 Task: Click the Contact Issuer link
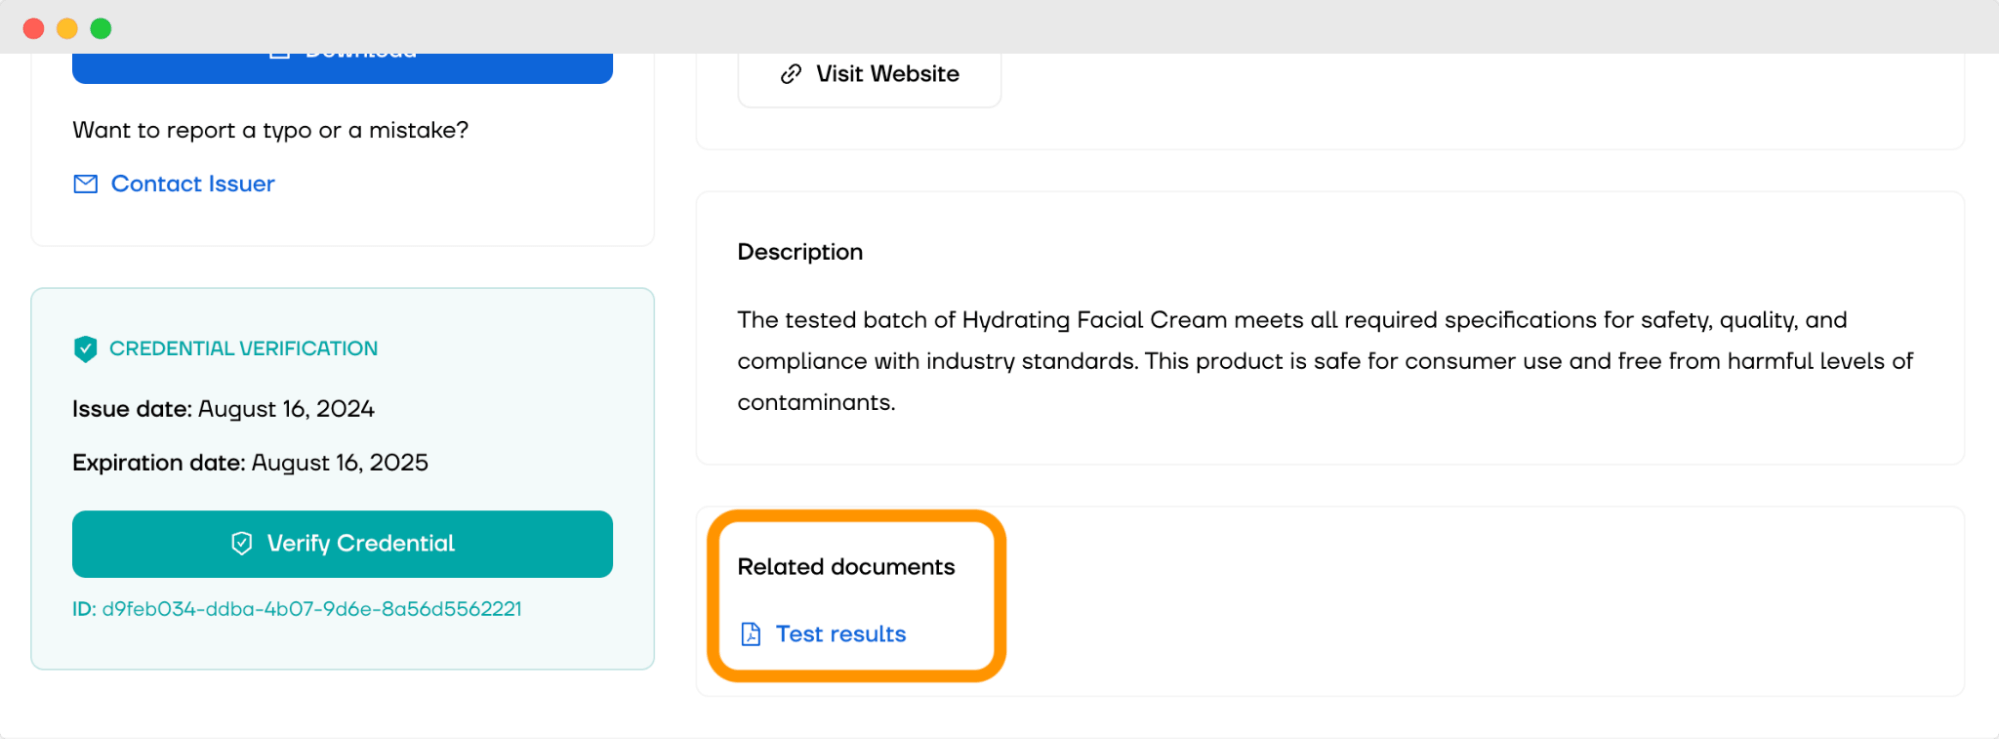tap(192, 184)
